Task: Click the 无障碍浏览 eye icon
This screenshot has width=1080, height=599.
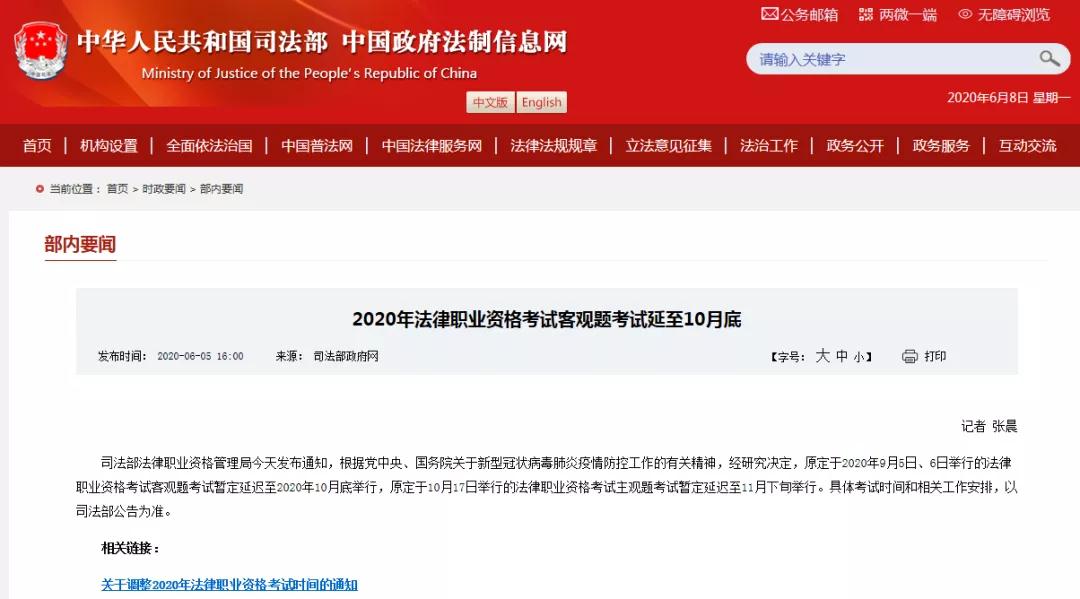Action: (965, 14)
